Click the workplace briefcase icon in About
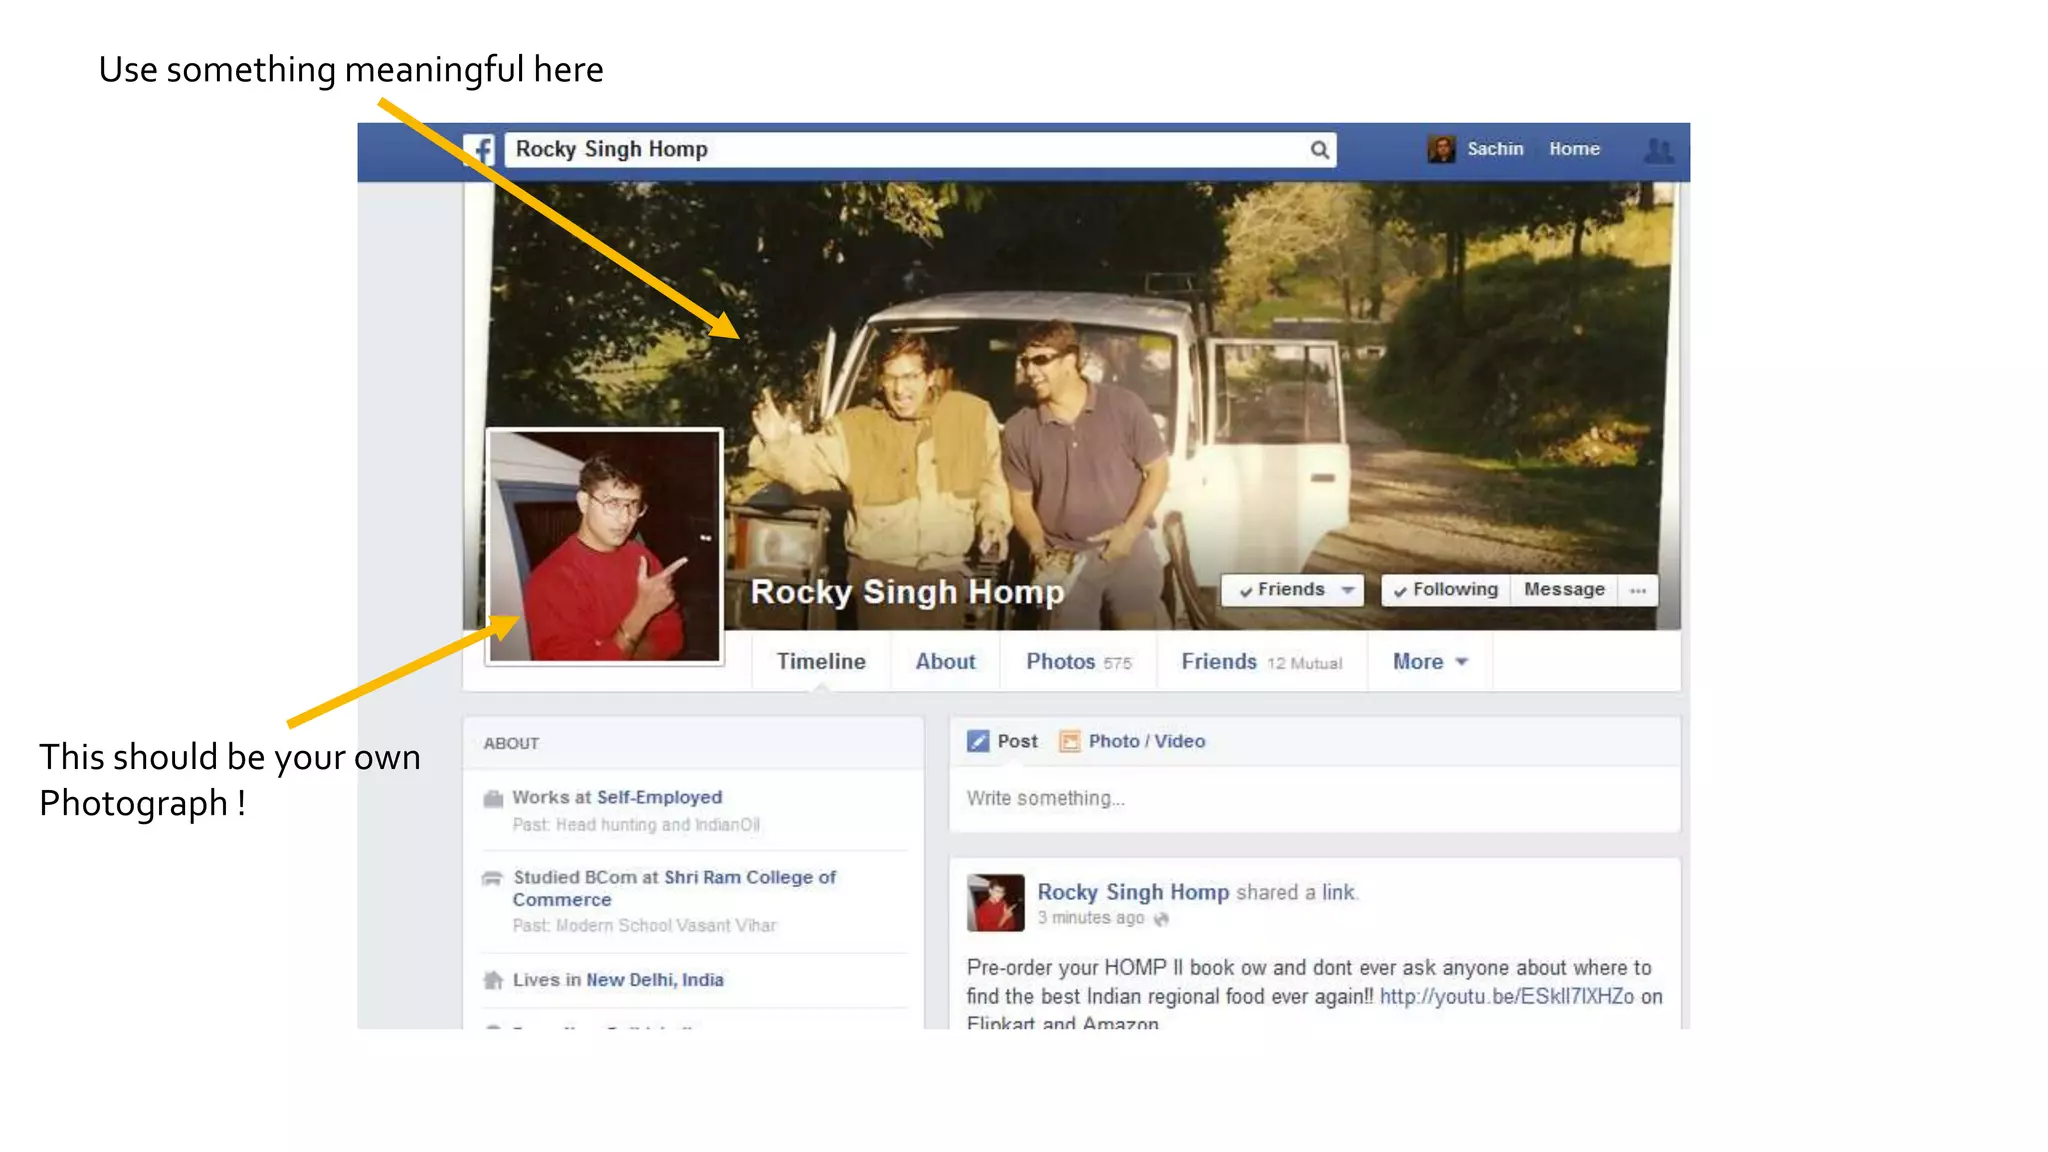Screen dimensions: 2048x1152 (x=493, y=798)
